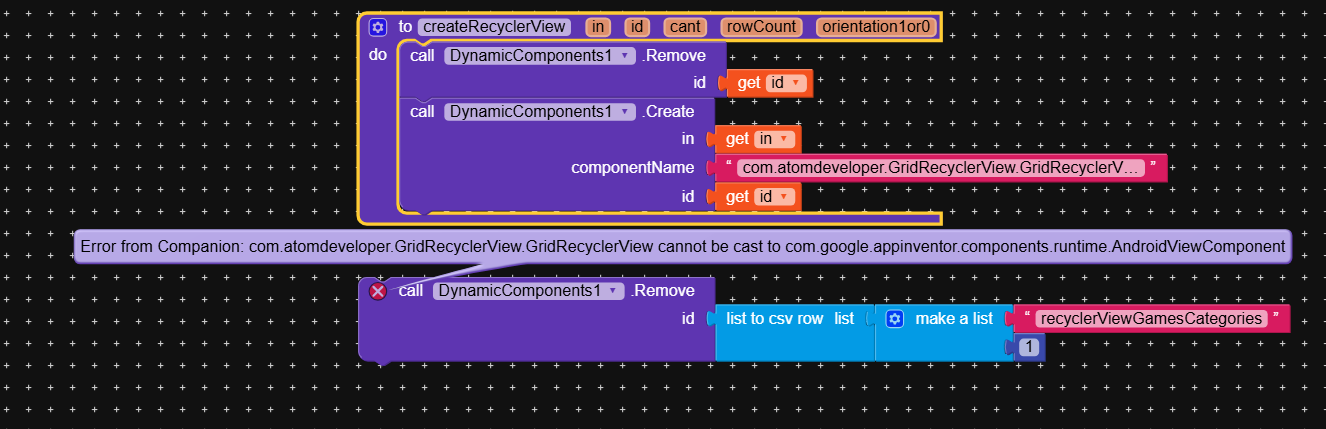Select the 'cant' parameter of the procedure
This screenshot has height=429, width=1326.
pyautogui.click(x=685, y=27)
